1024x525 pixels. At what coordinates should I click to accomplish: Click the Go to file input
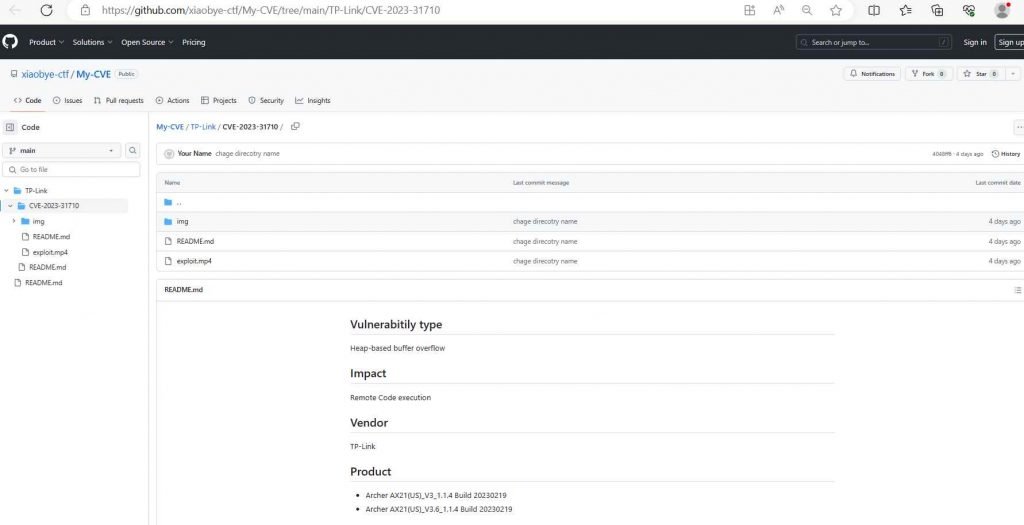[x=71, y=170]
